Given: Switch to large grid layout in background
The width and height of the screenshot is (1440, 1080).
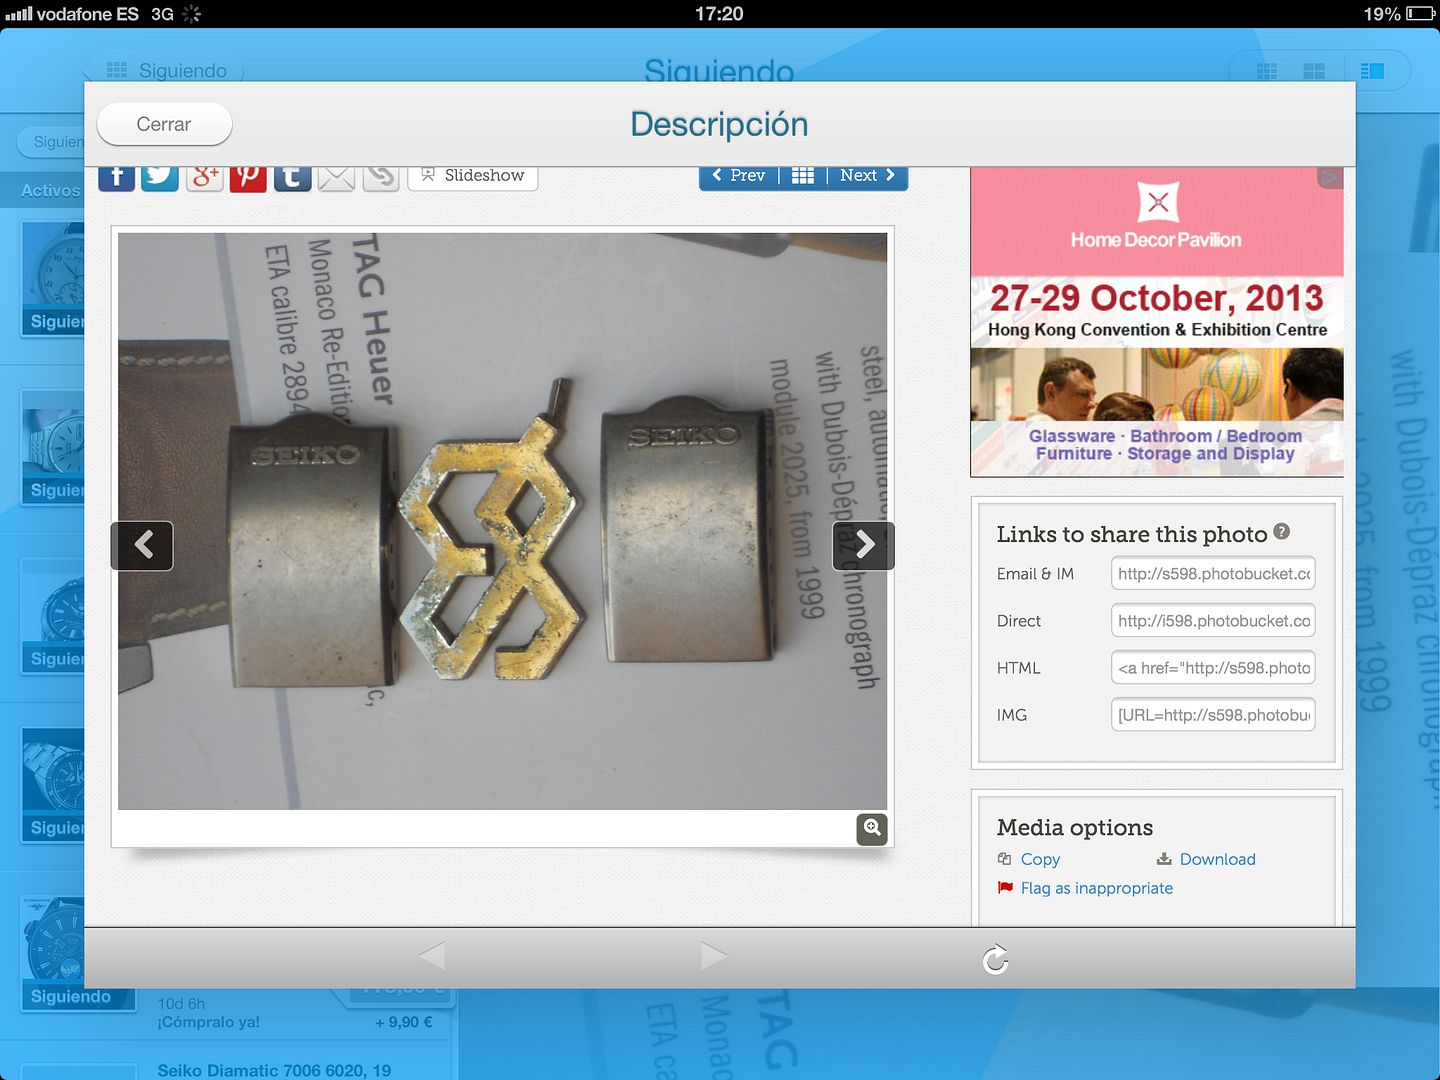Looking at the screenshot, I should point(1314,70).
